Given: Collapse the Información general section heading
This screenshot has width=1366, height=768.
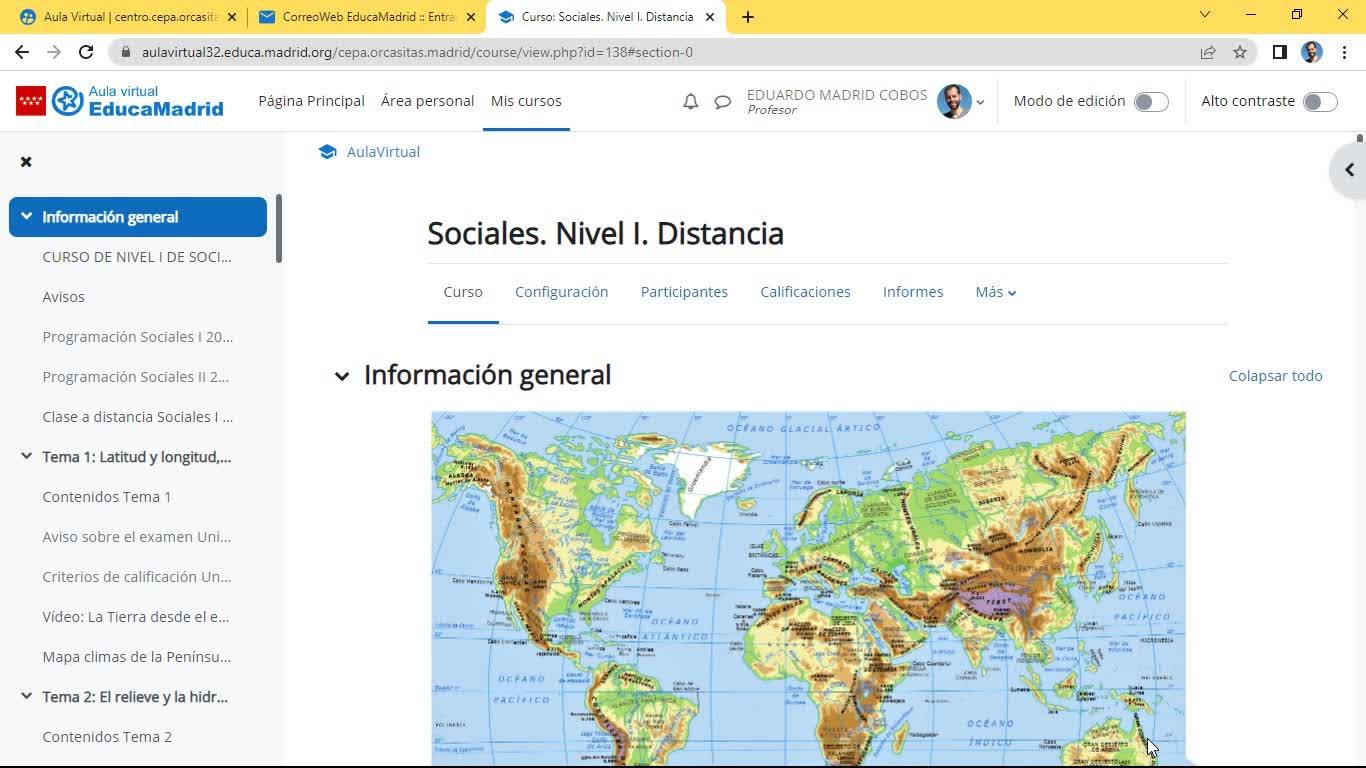Looking at the screenshot, I should click(342, 376).
